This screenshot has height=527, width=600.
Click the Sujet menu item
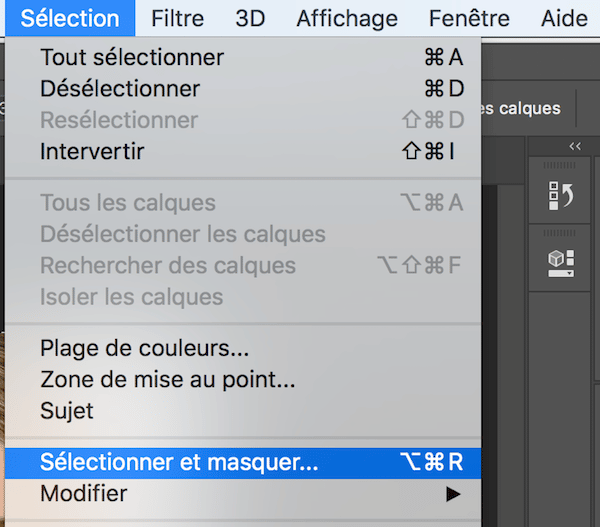coord(67,411)
